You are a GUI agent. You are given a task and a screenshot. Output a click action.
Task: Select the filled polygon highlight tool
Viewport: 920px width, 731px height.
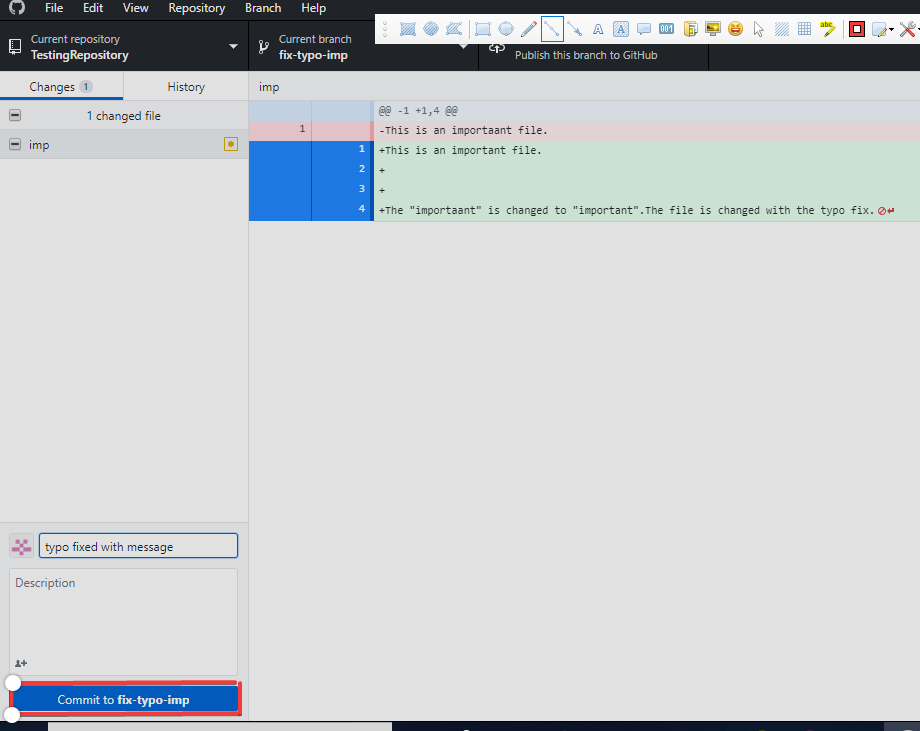[454, 29]
